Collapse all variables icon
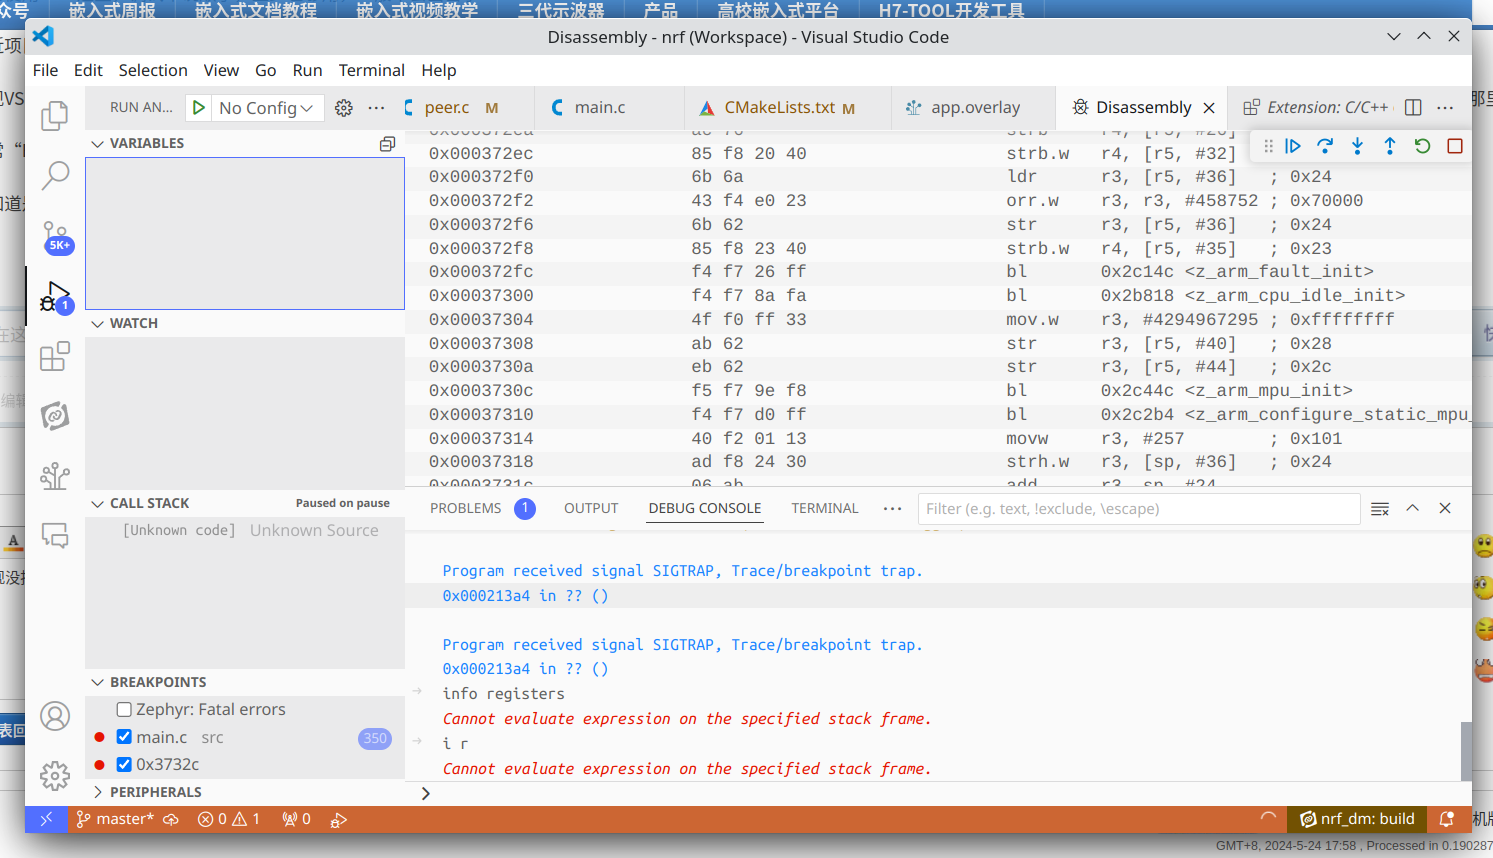Image resolution: width=1493 pixels, height=858 pixels. click(x=388, y=144)
